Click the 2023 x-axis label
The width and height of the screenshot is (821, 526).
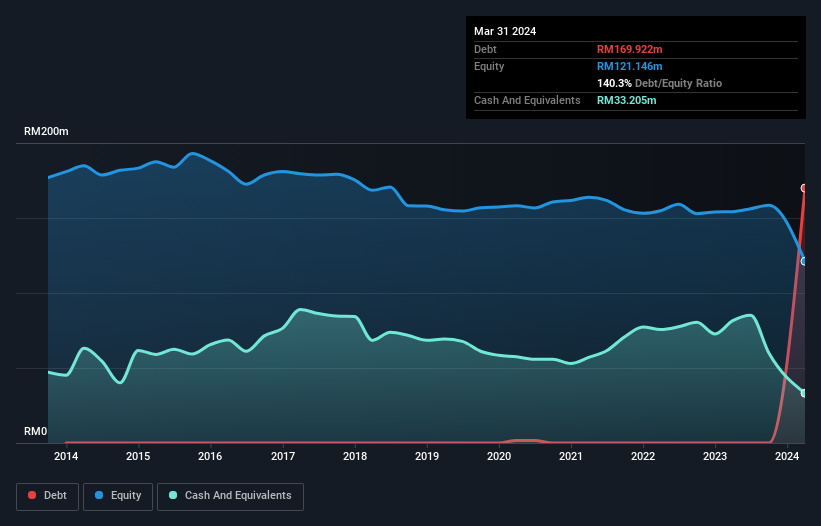point(715,456)
